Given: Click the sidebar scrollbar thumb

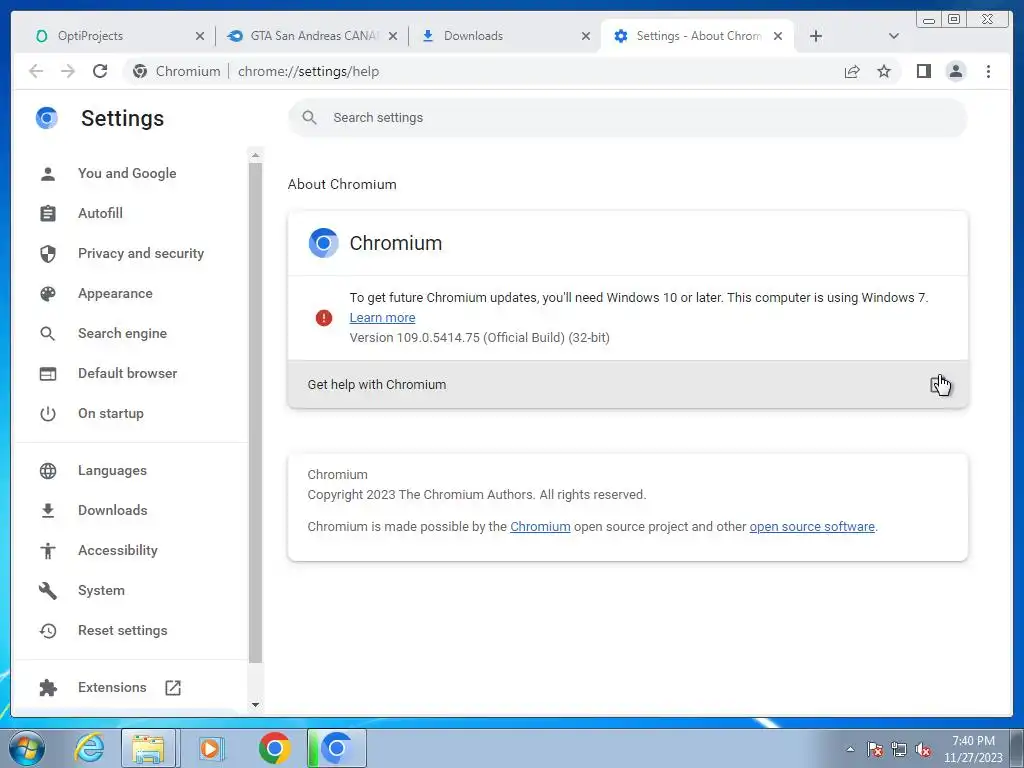Looking at the screenshot, I should click(255, 413).
